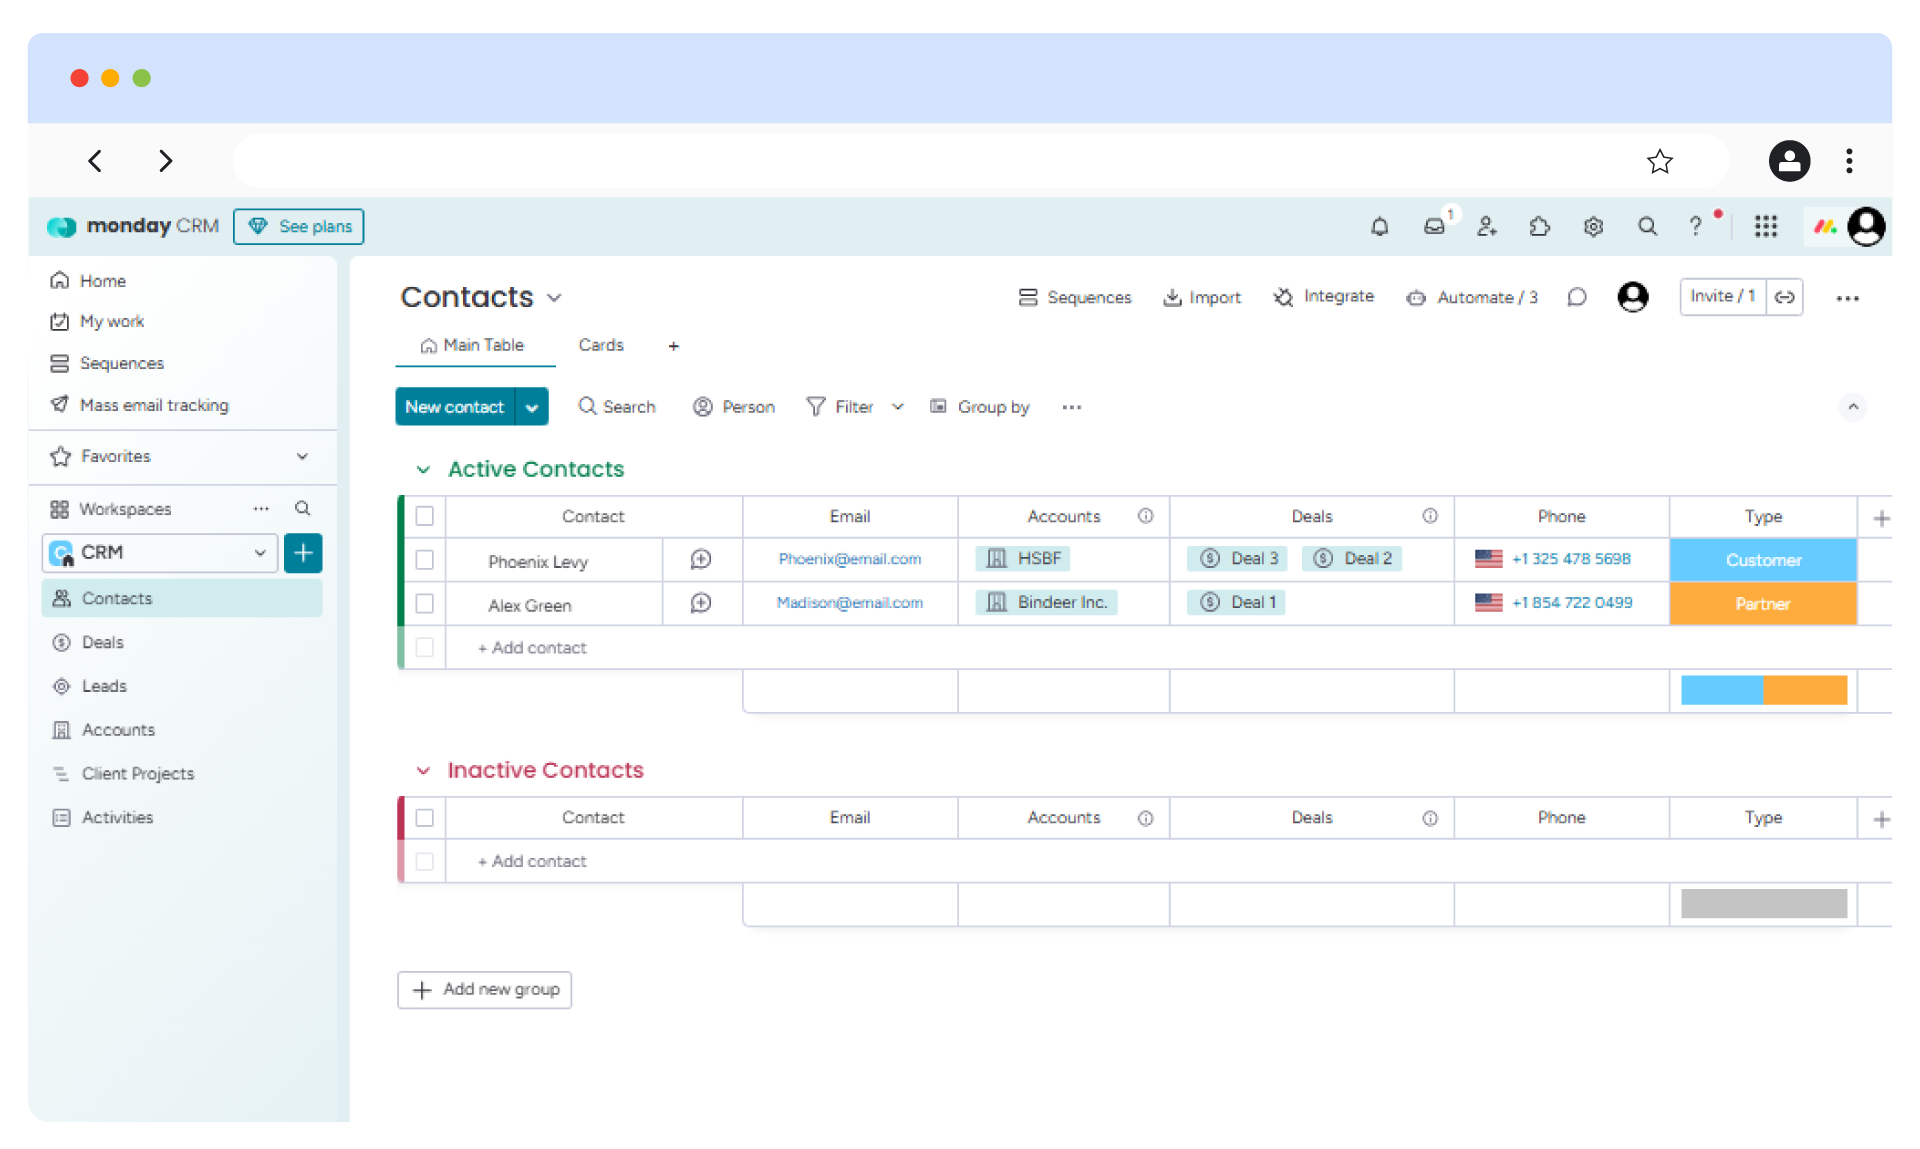This screenshot has width=1920, height=1149.
Task: Check the Alex Green row checkbox
Action: [425, 604]
